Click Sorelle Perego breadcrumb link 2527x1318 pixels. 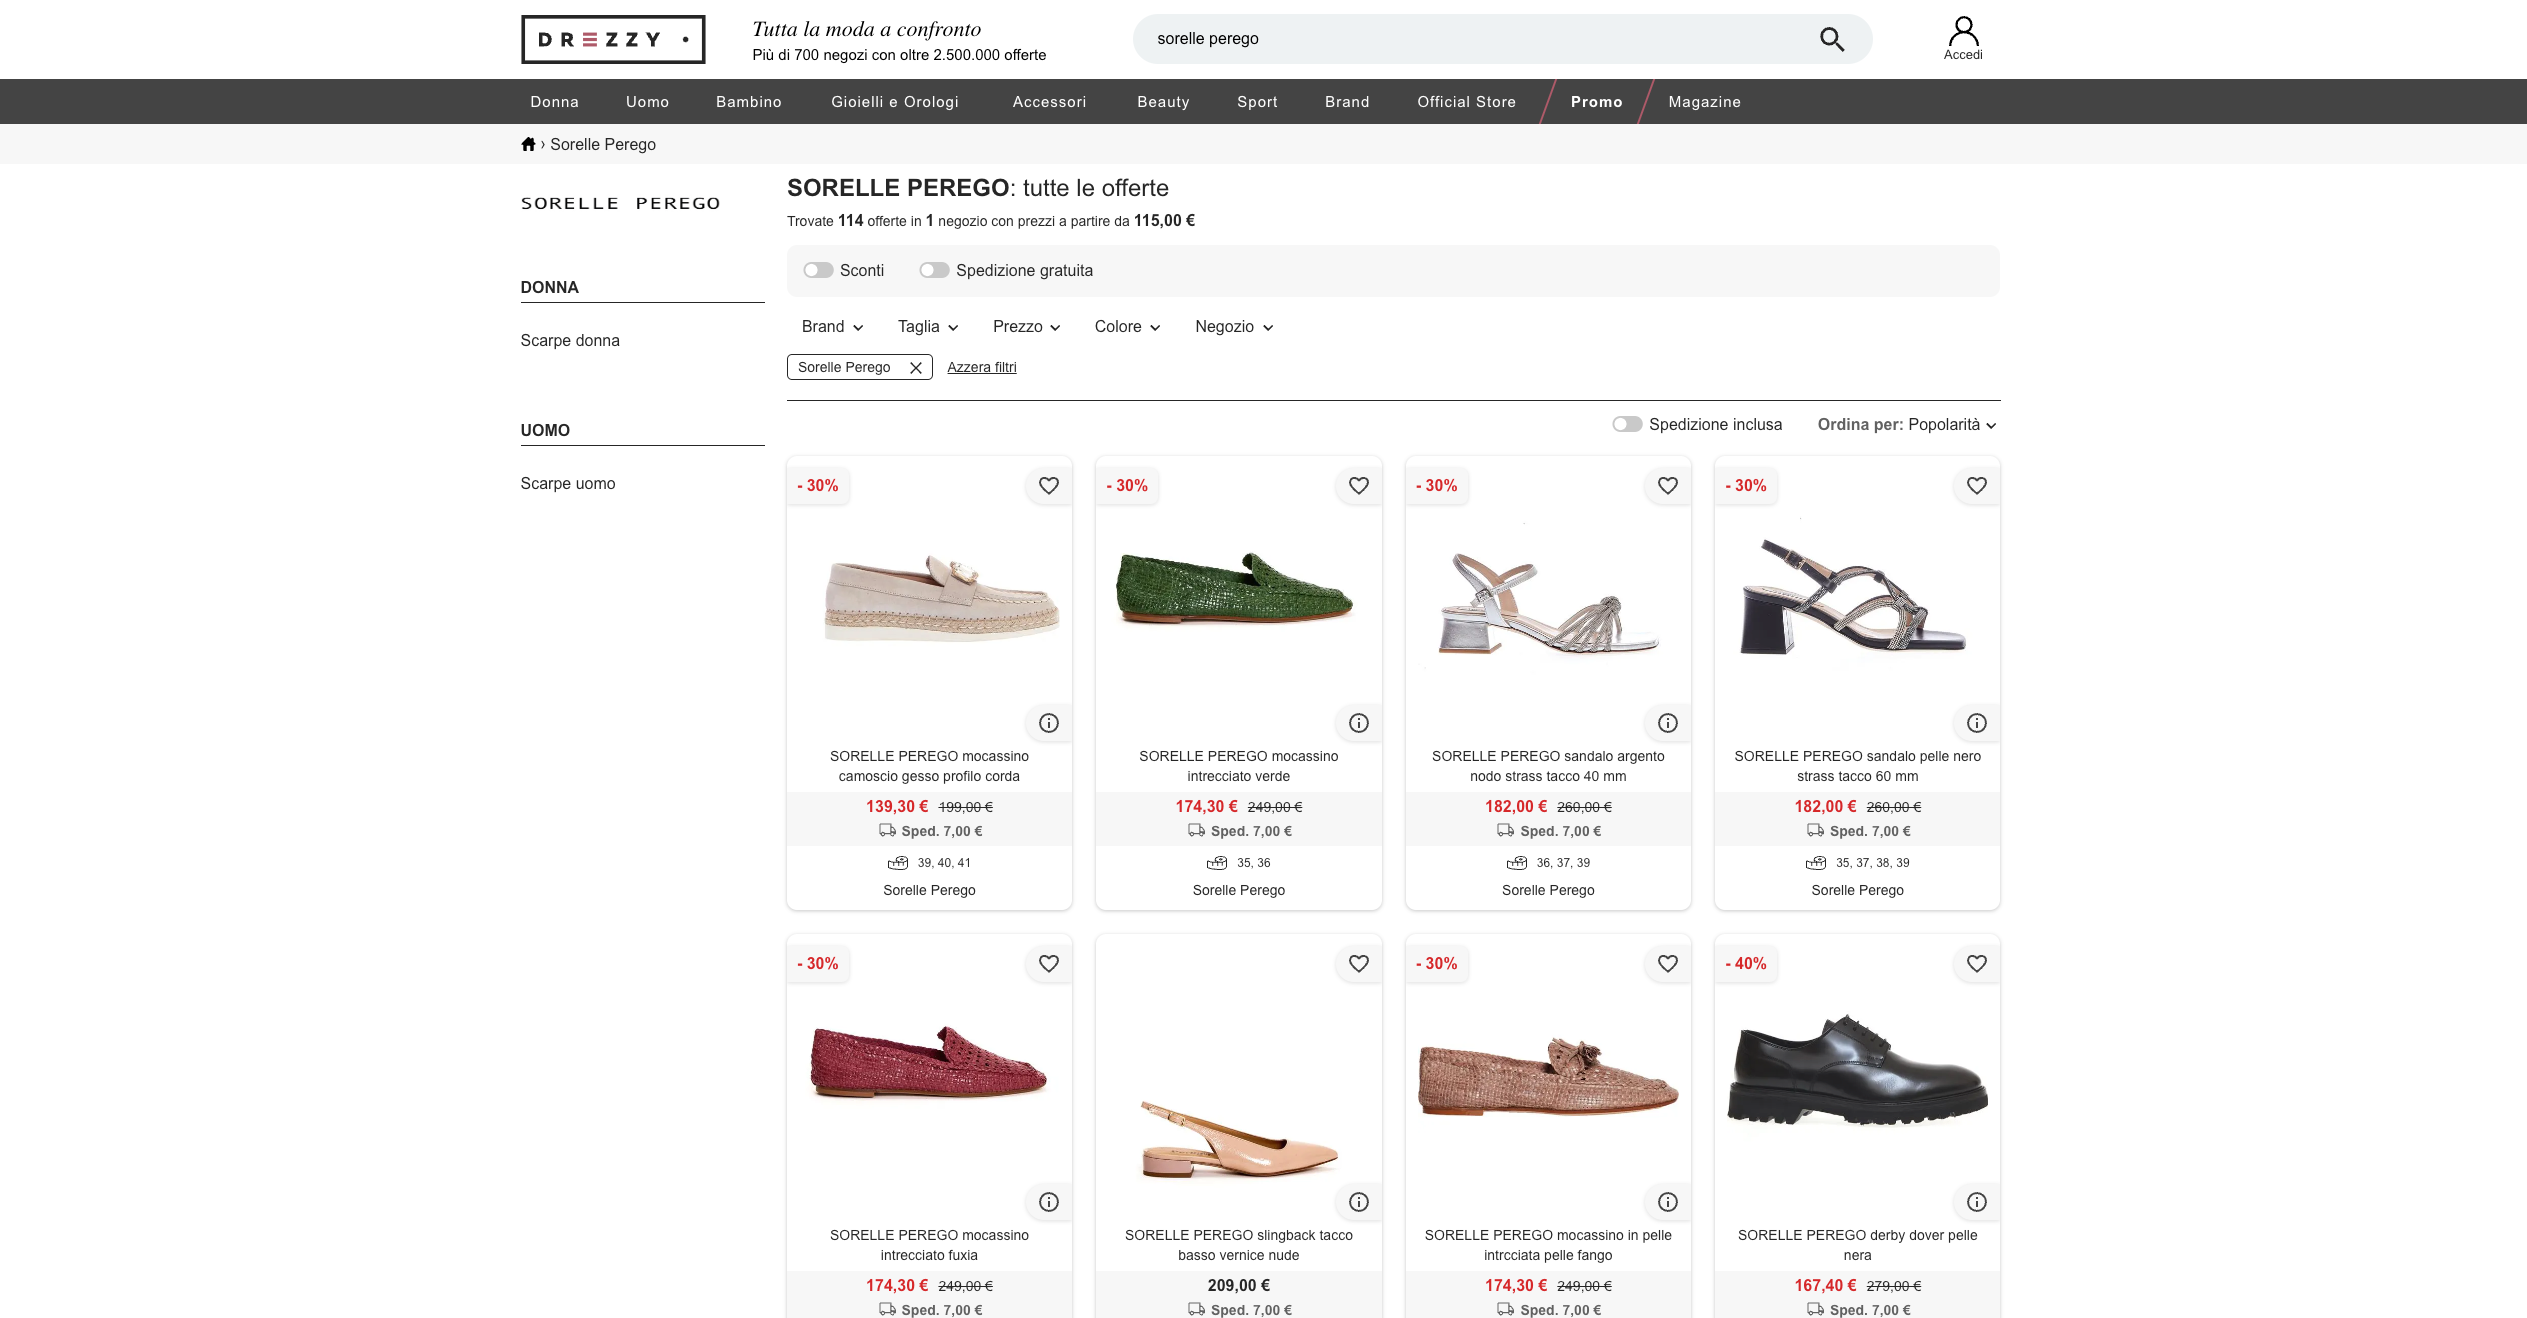(602, 144)
